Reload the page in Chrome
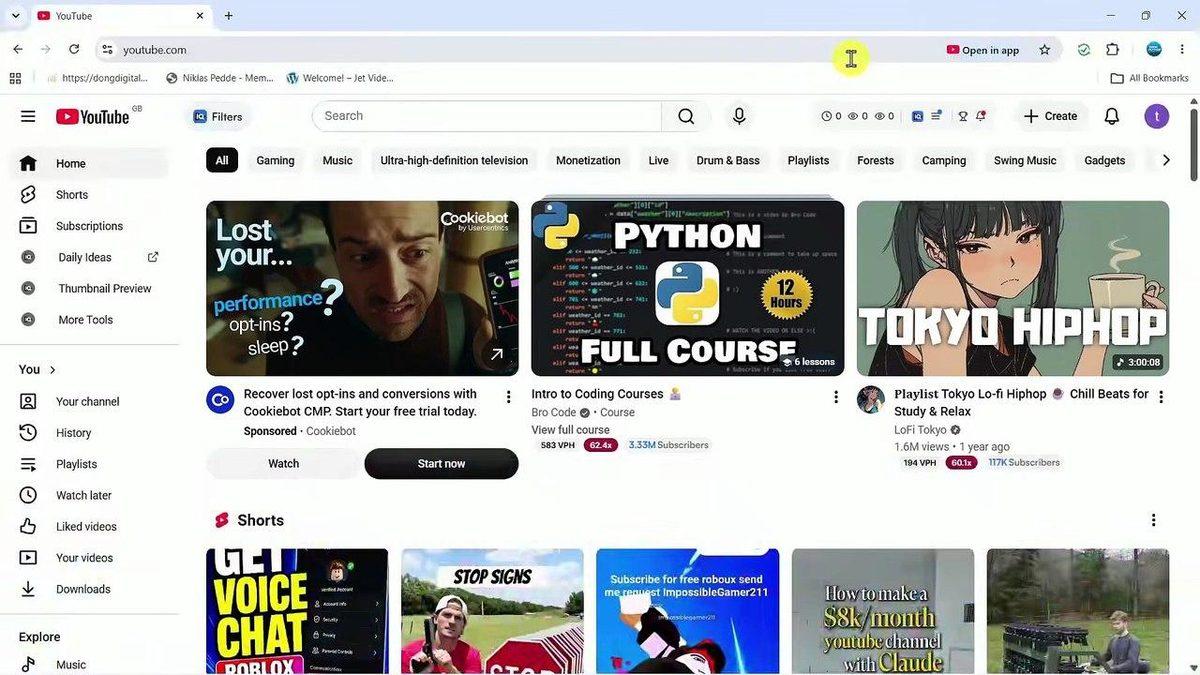The image size is (1200, 675). click(x=74, y=49)
